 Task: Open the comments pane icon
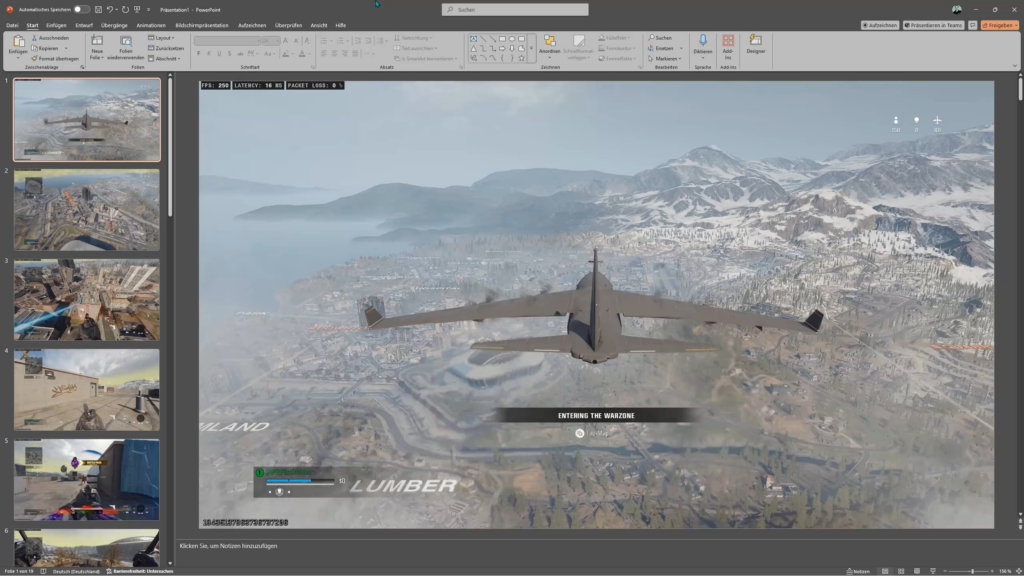[x=972, y=25]
